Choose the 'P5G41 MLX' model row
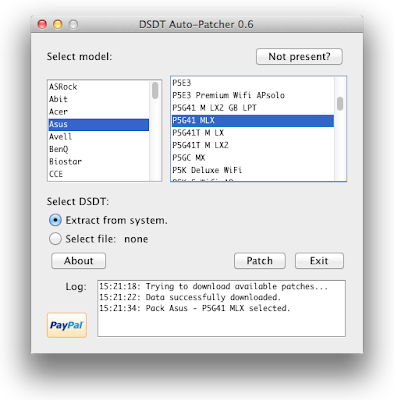The width and height of the screenshot is (394, 400). (x=253, y=120)
